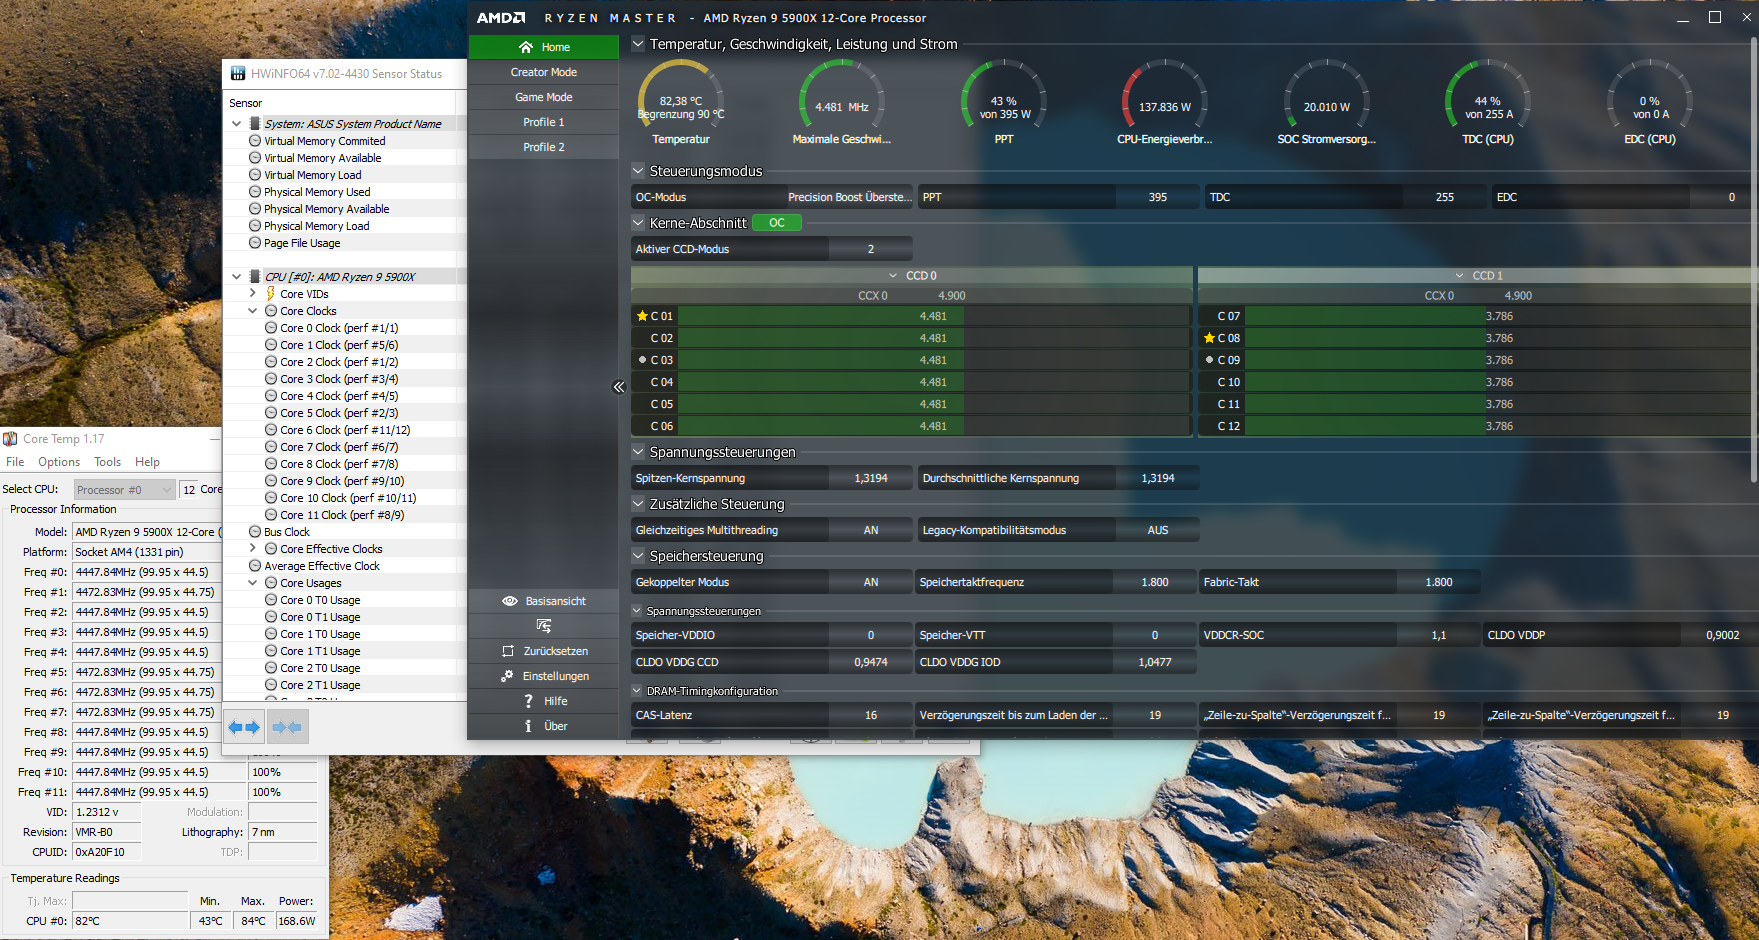Select Profile 2 in Ryzen Master sidebar
1759x940 pixels.
[x=544, y=147]
